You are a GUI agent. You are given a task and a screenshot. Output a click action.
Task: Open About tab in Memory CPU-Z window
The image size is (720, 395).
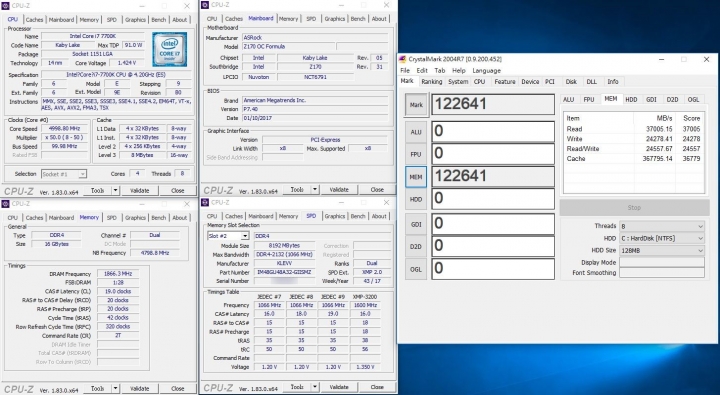pos(180,218)
